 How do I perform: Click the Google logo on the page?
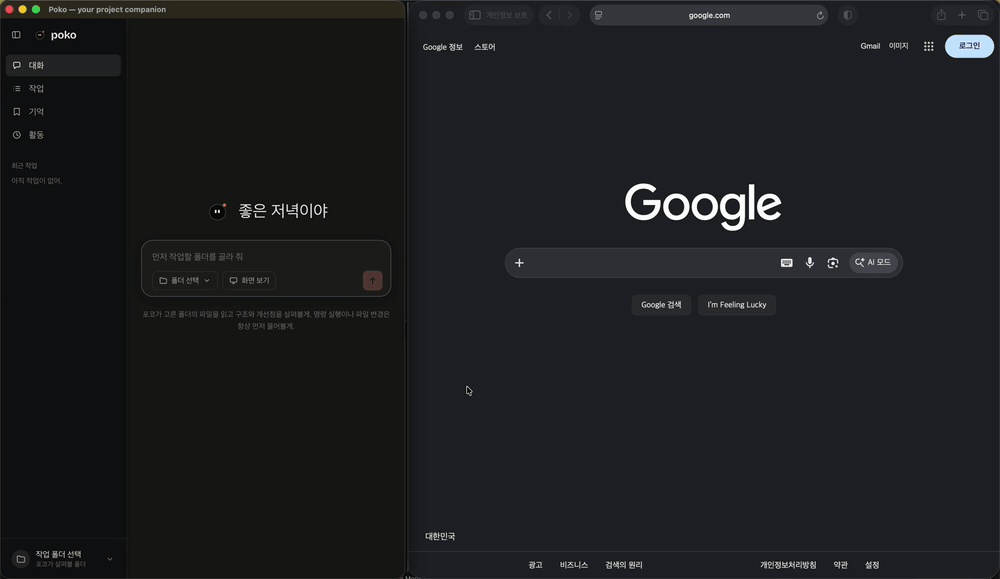(x=703, y=205)
